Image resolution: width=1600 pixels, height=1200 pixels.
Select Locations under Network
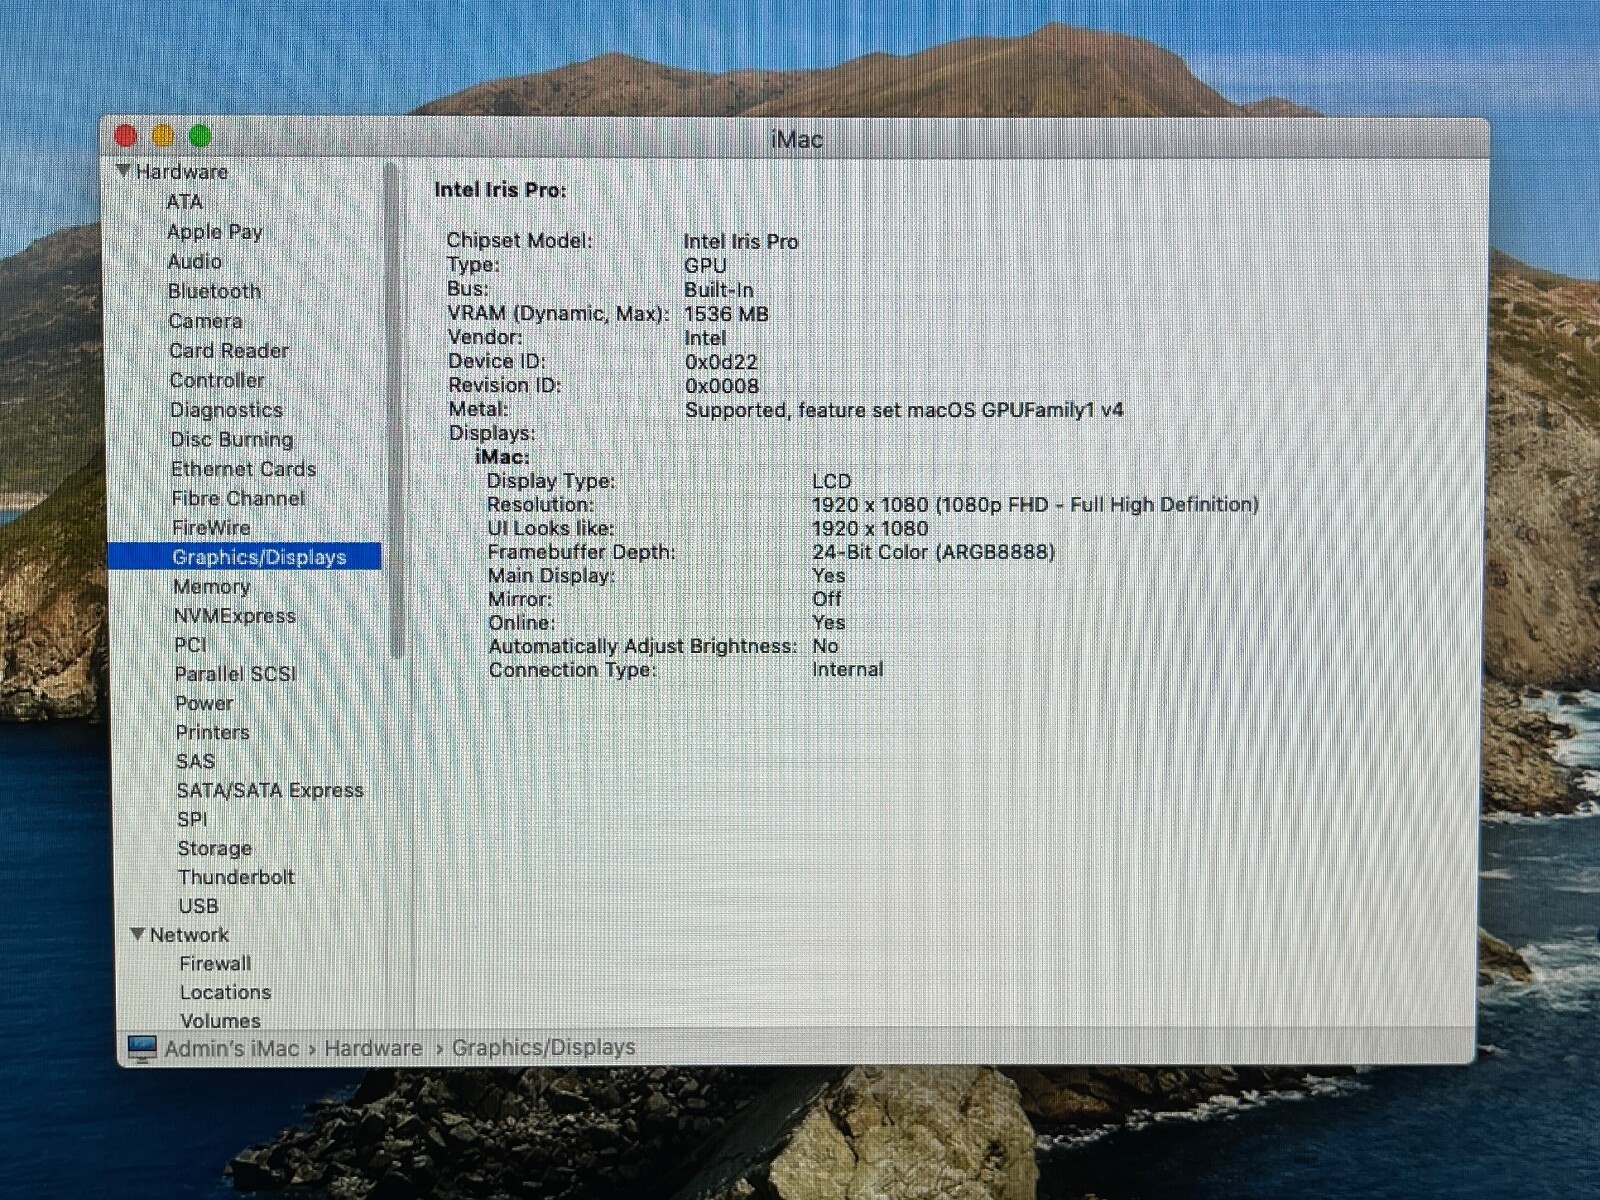pyautogui.click(x=225, y=992)
